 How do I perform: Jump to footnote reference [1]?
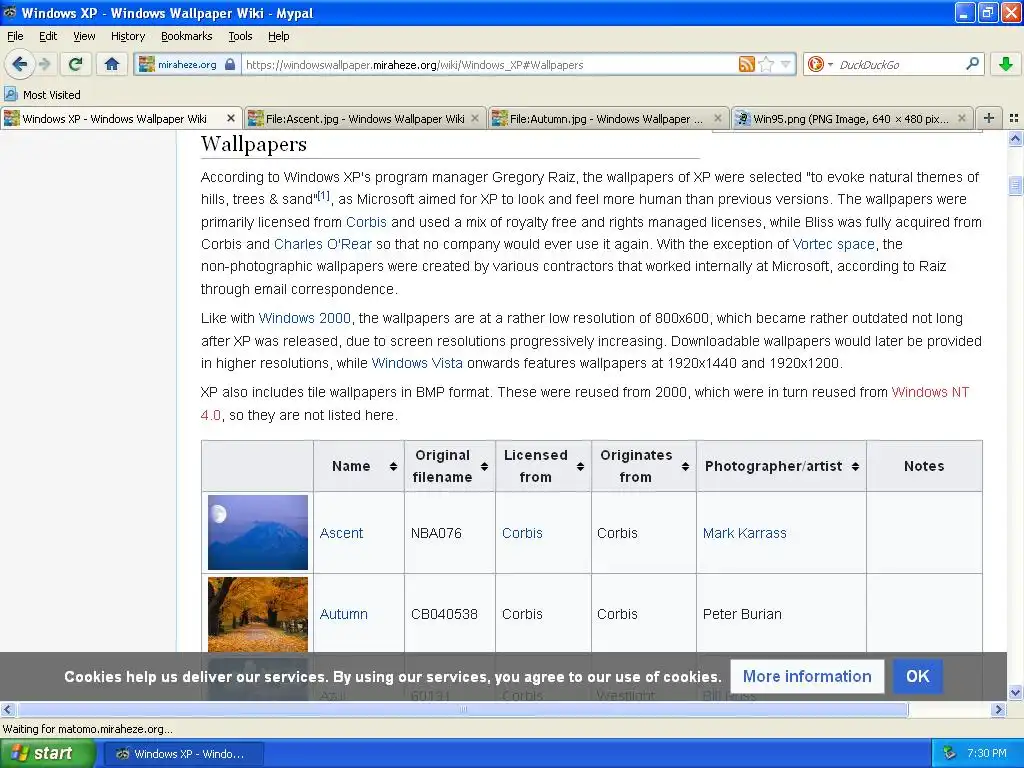pyautogui.click(x=323, y=195)
